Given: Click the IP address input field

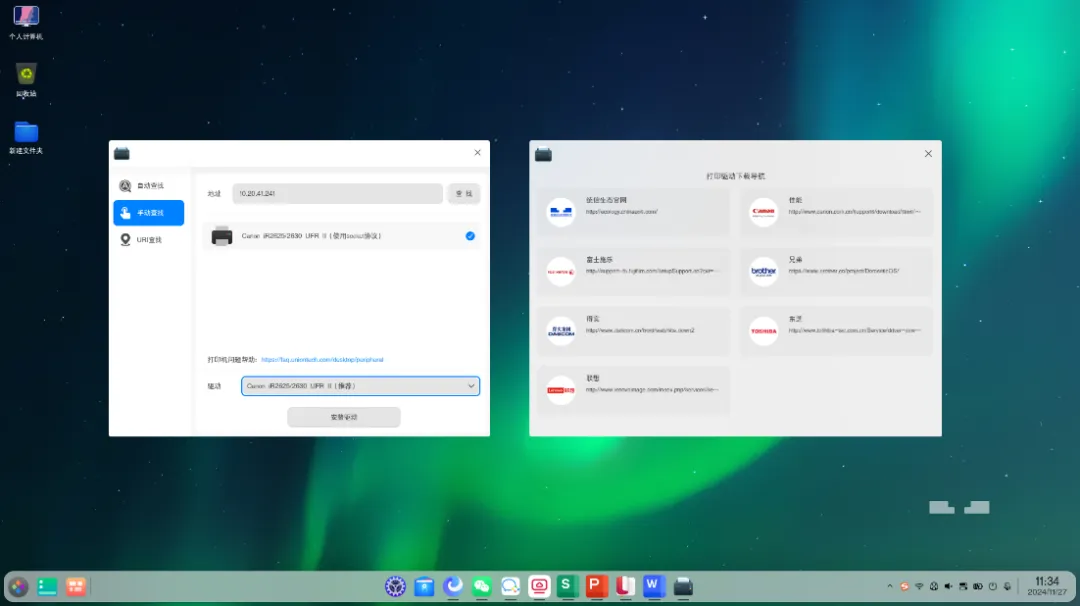Looking at the screenshot, I should pos(338,194).
